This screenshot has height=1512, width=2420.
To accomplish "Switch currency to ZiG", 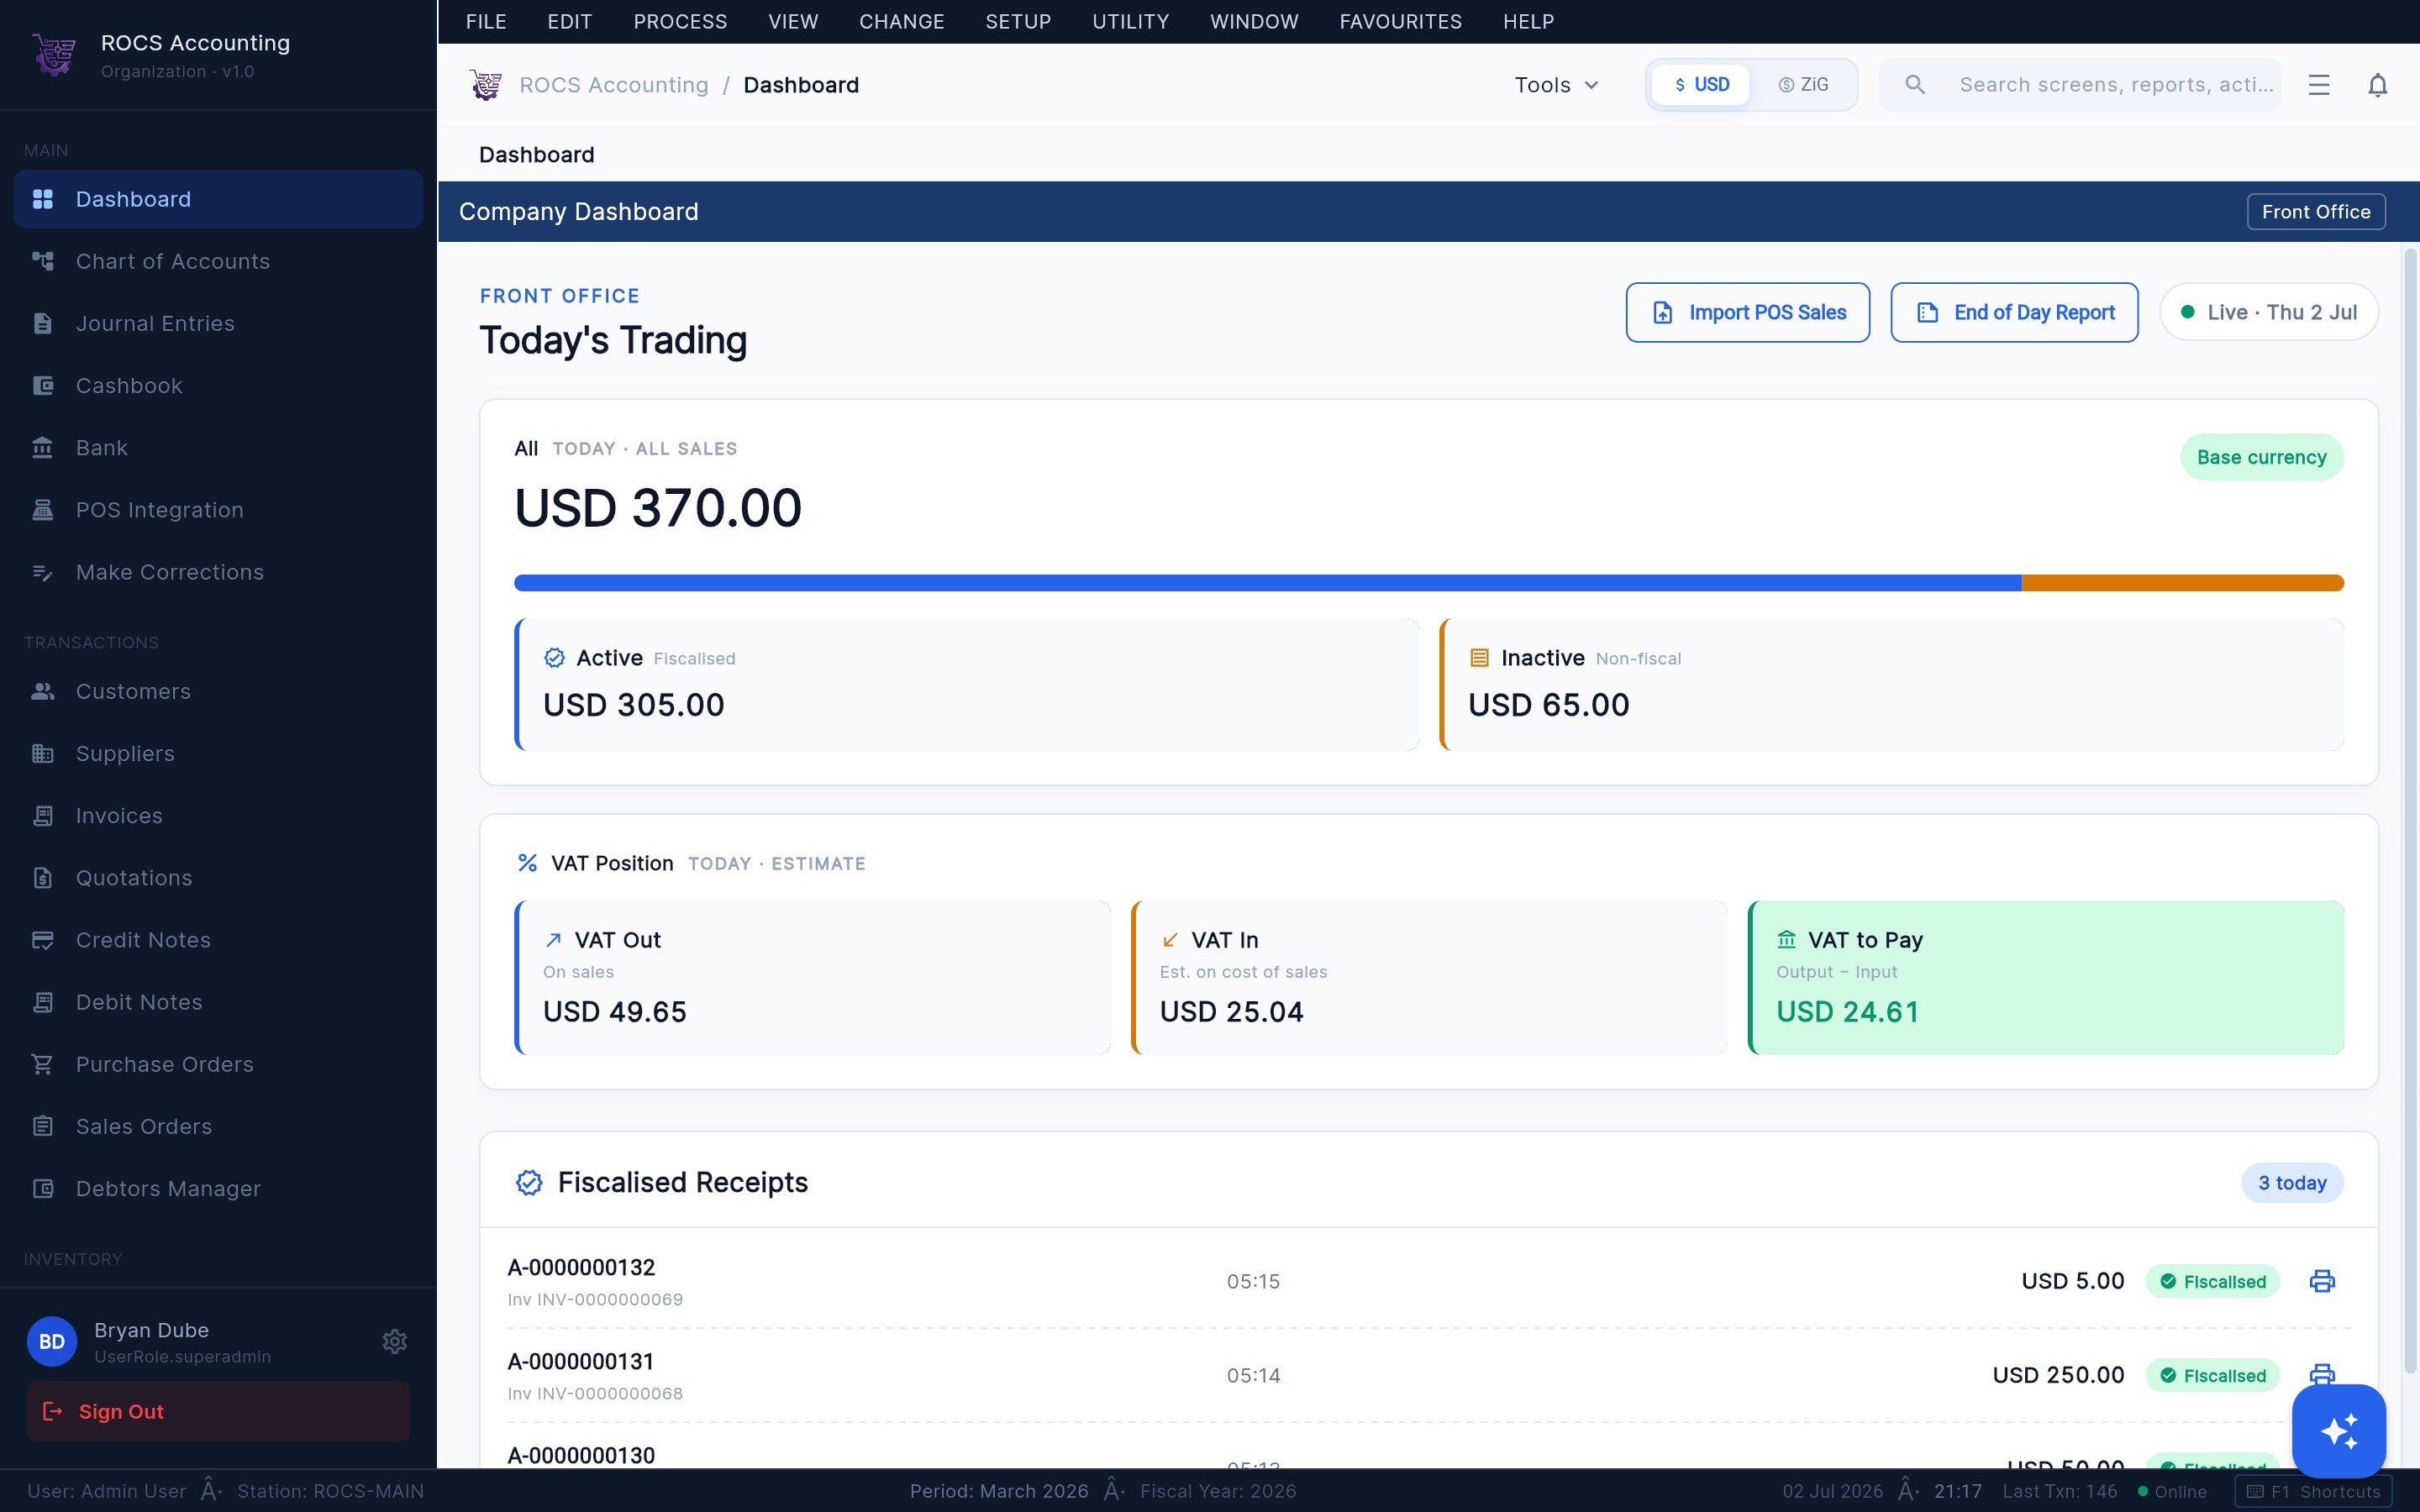I will click(1803, 85).
